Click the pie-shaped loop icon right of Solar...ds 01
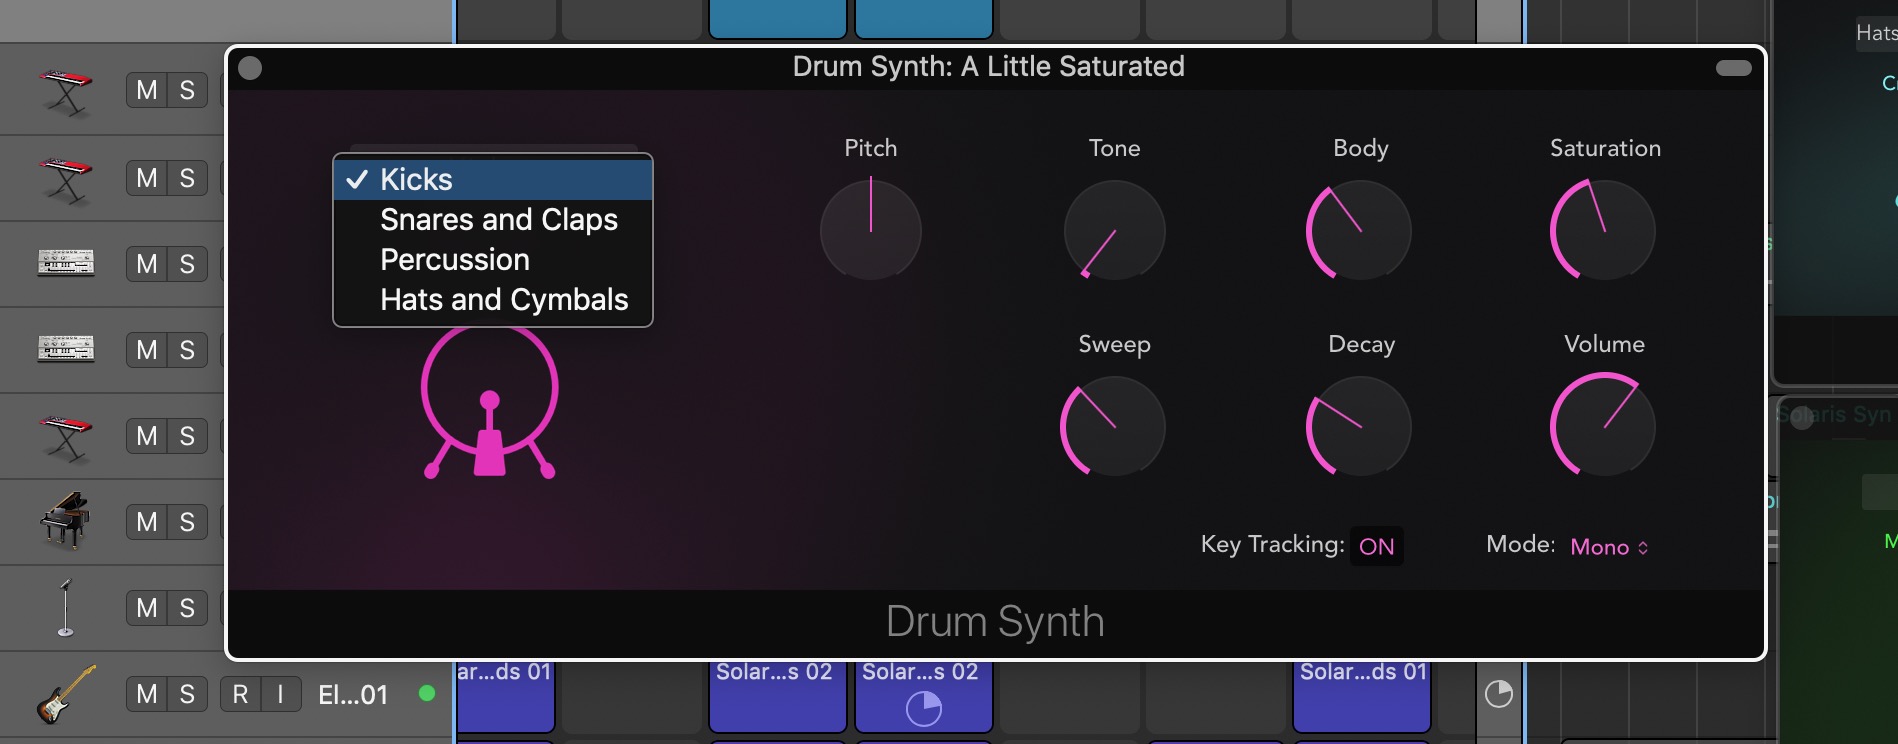Image resolution: width=1898 pixels, height=744 pixels. coord(1498,694)
